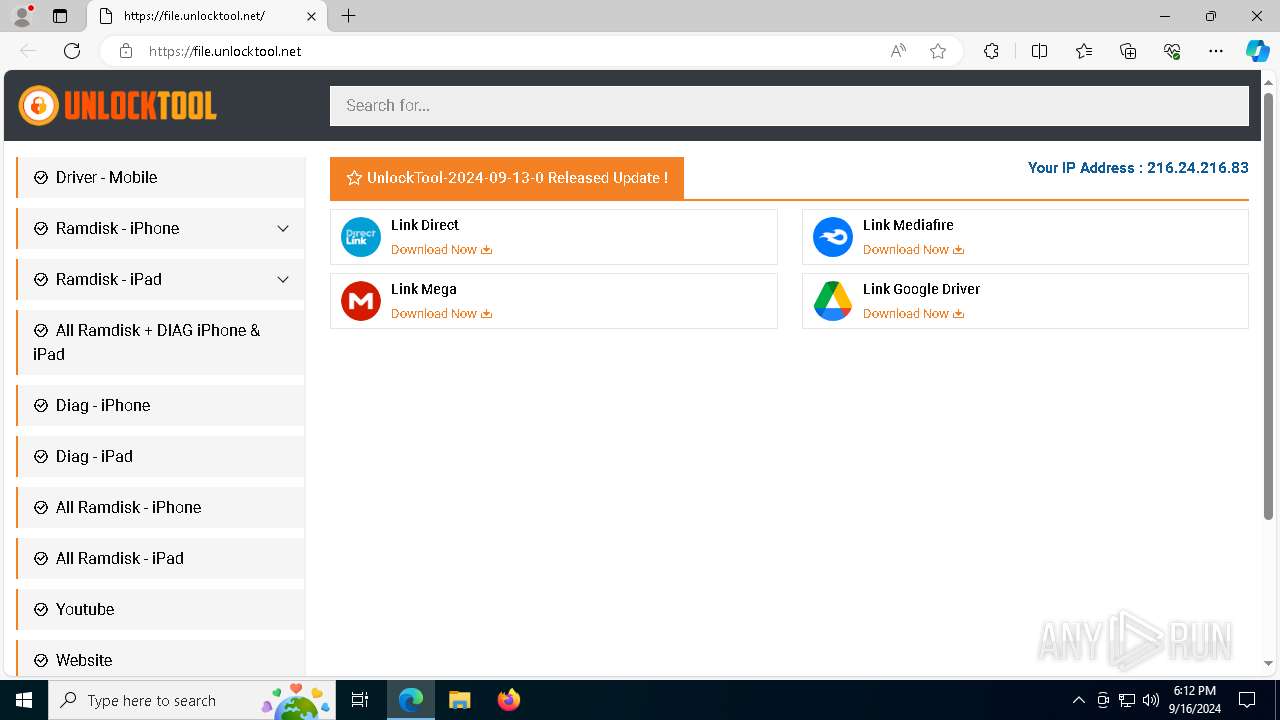Click scrollbar down arrow
Screen dimensions: 1280x720
(x=1269, y=663)
